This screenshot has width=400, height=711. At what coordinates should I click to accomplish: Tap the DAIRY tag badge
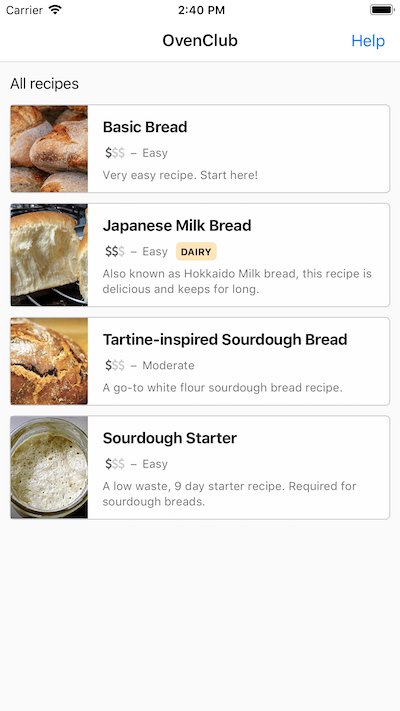pyautogui.click(x=196, y=252)
